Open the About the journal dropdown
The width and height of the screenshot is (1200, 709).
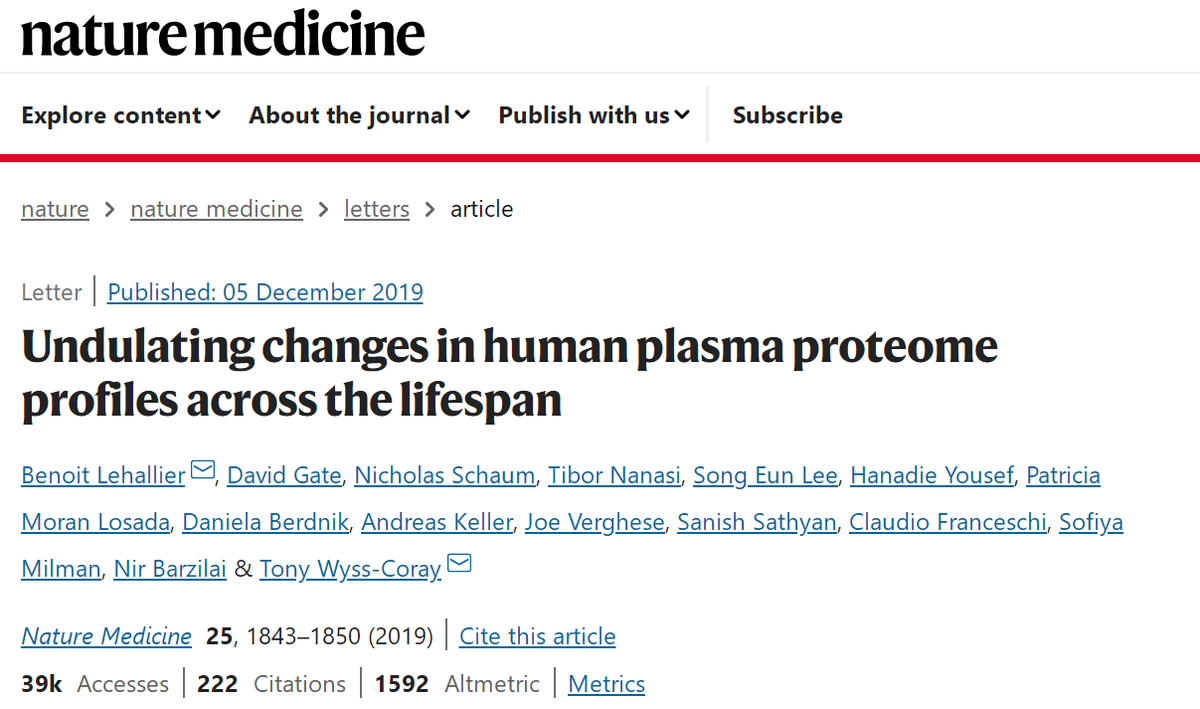[x=359, y=115]
